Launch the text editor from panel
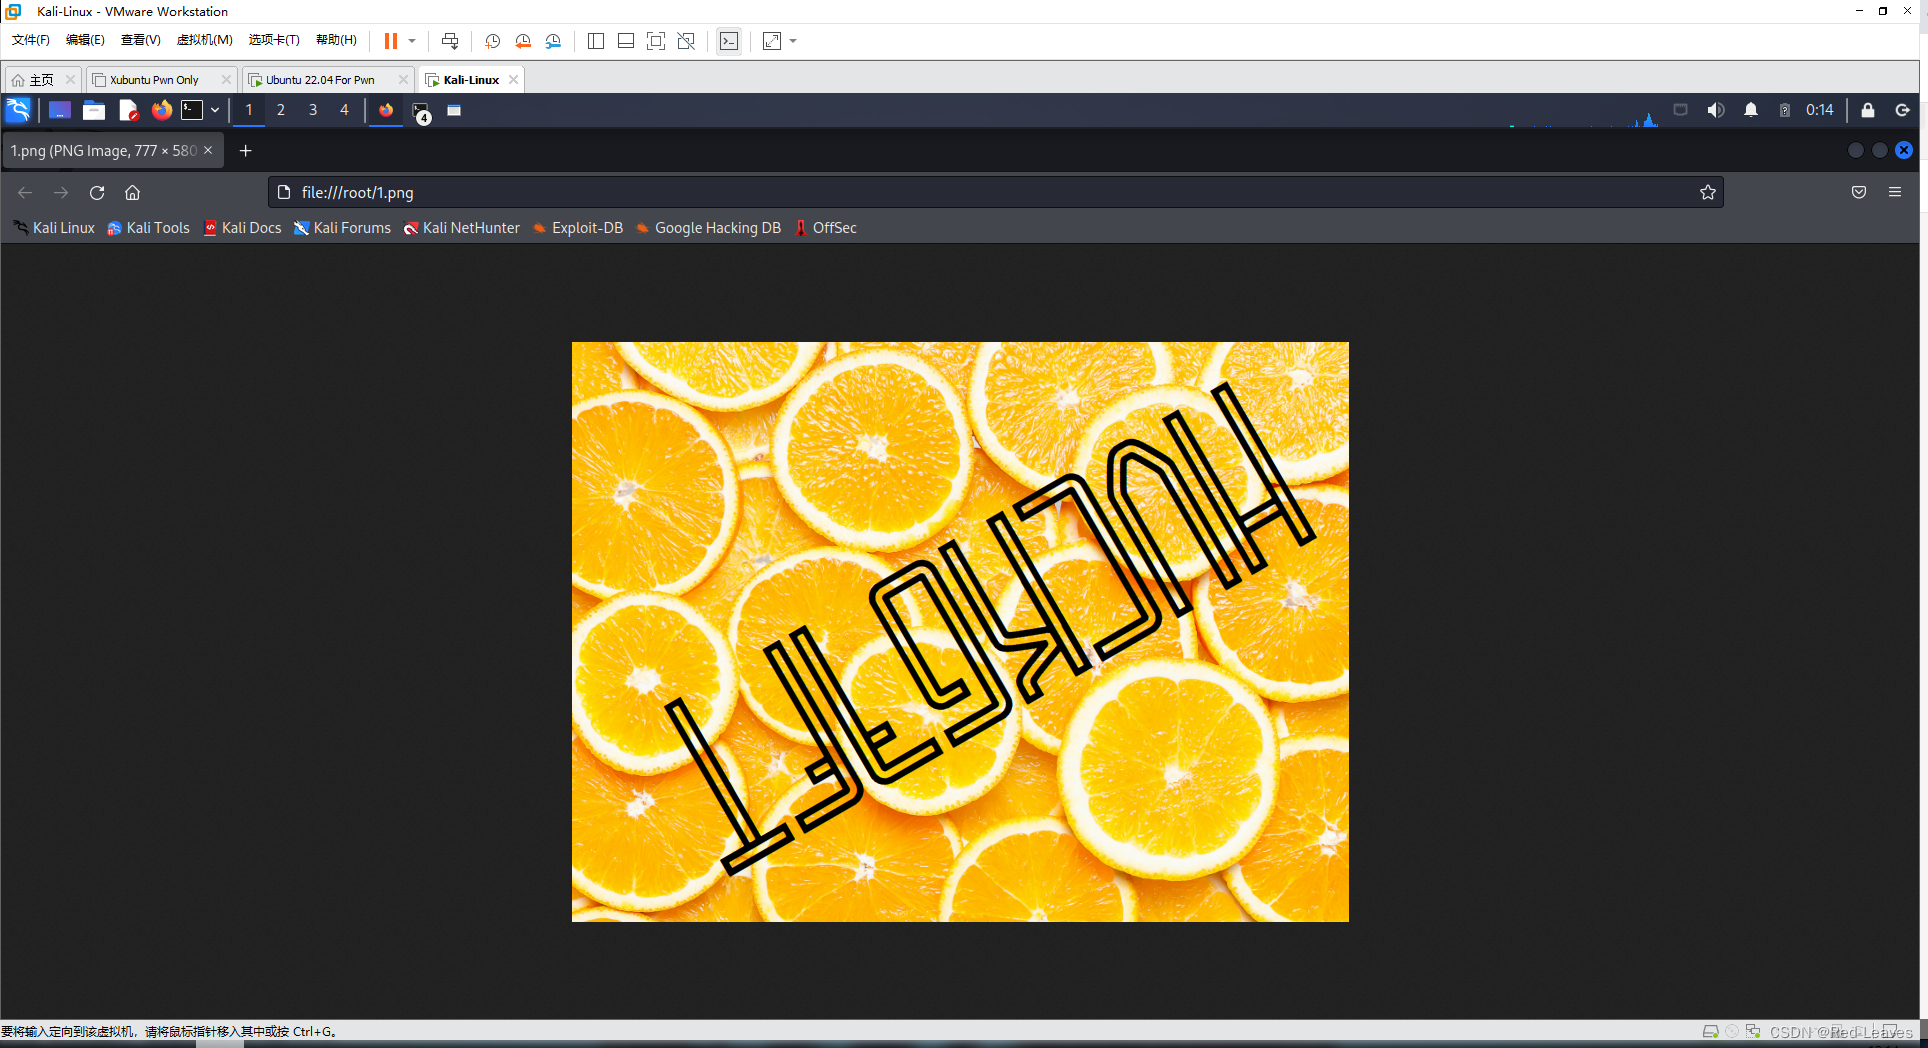1928x1048 pixels. pyautogui.click(x=128, y=110)
